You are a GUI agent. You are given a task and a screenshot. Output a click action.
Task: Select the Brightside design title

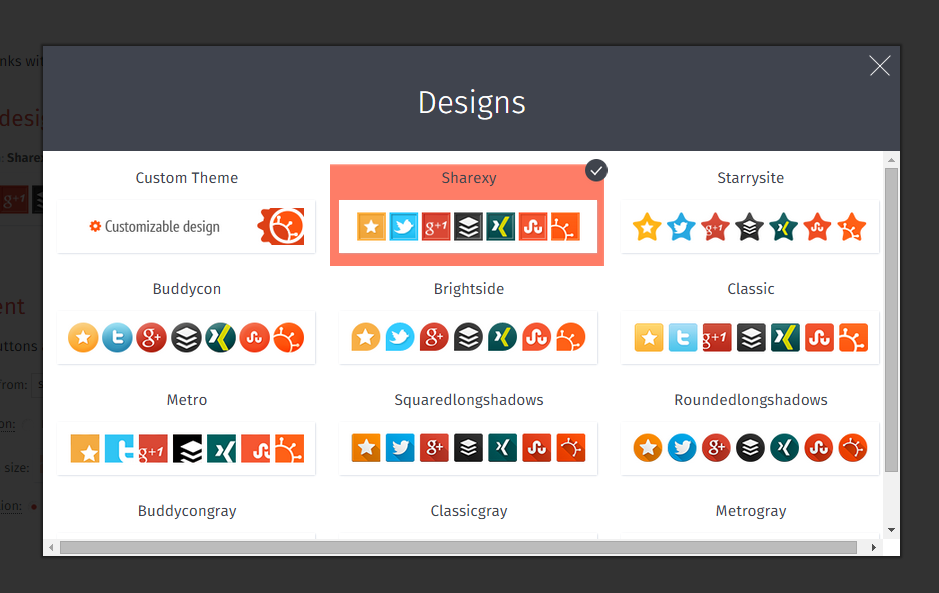point(469,289)
